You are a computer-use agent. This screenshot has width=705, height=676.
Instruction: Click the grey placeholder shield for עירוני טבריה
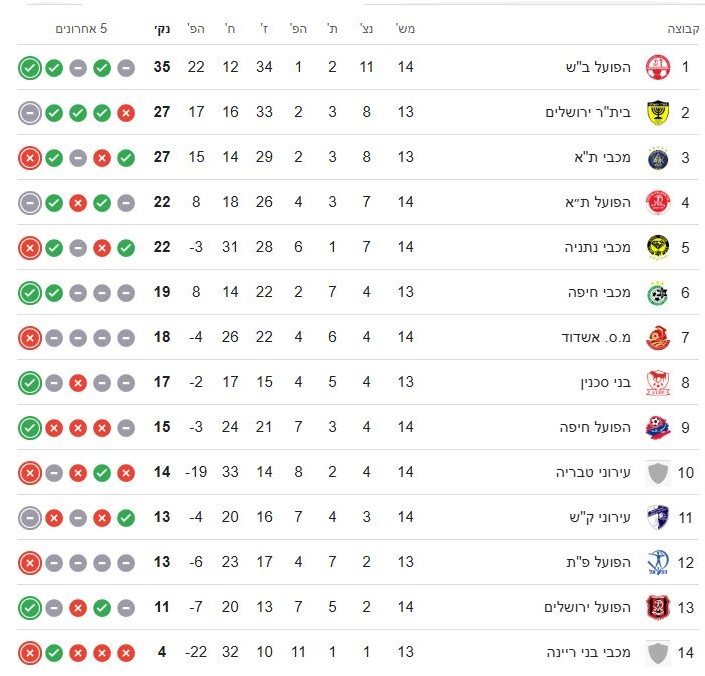[657, 473]
